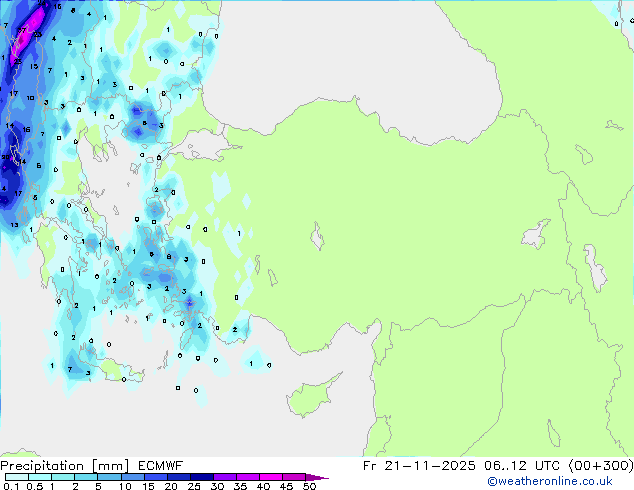This screenshot has width=634, height=490.
Task: Choose the 40–45 mm magenta legend box
Action: pos(271,477)
